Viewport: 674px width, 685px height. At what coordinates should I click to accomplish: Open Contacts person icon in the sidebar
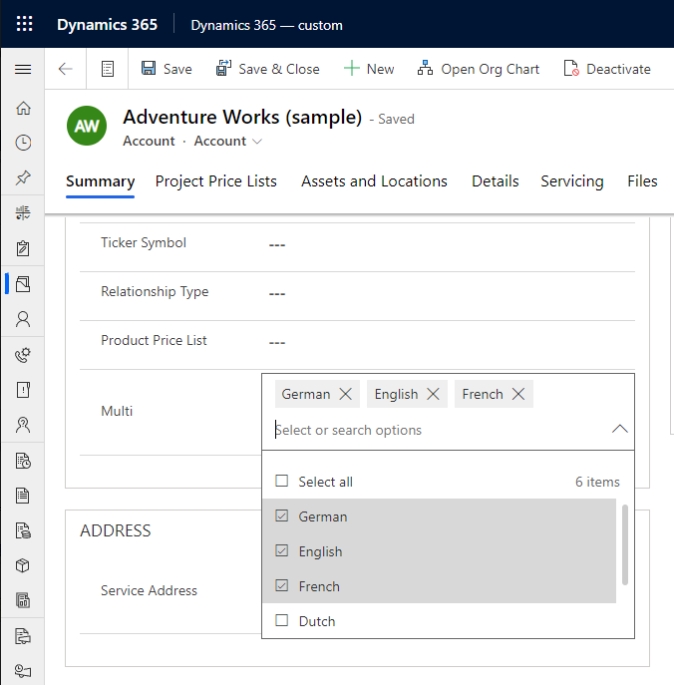pos(23,319)
